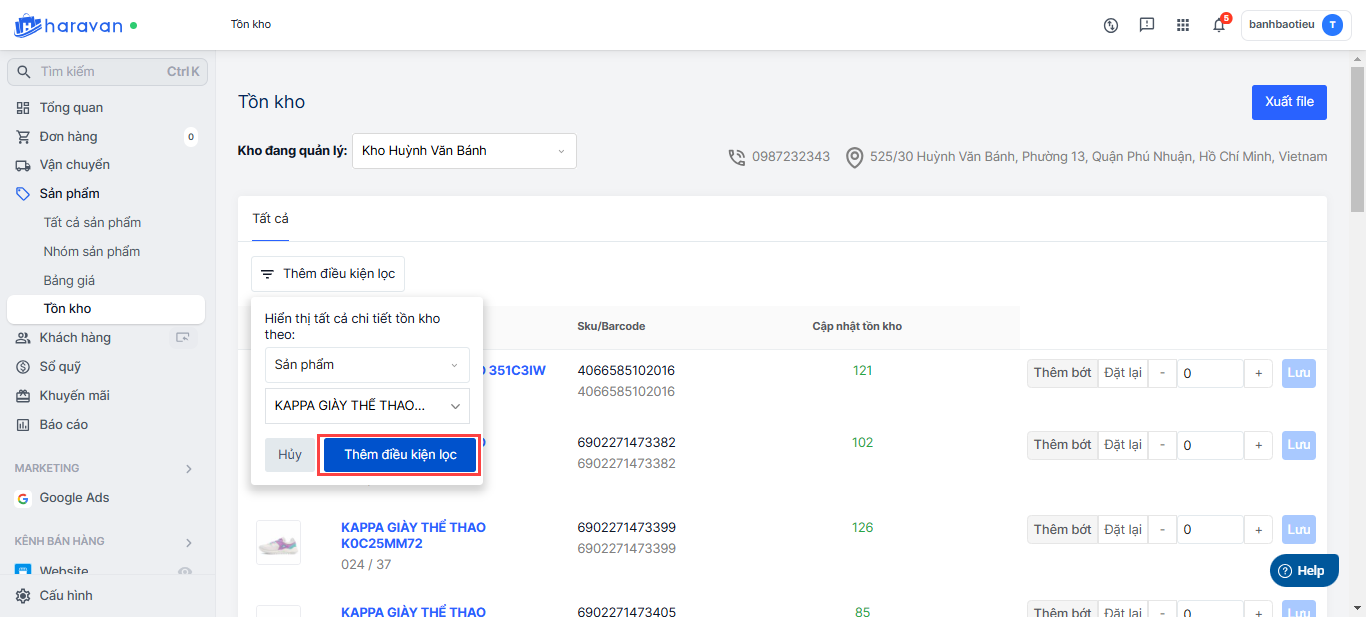This screenshot has width=1366, height=617.
Task: Select Đặt lại for SKU 4066585102016
Action: 1123,373
